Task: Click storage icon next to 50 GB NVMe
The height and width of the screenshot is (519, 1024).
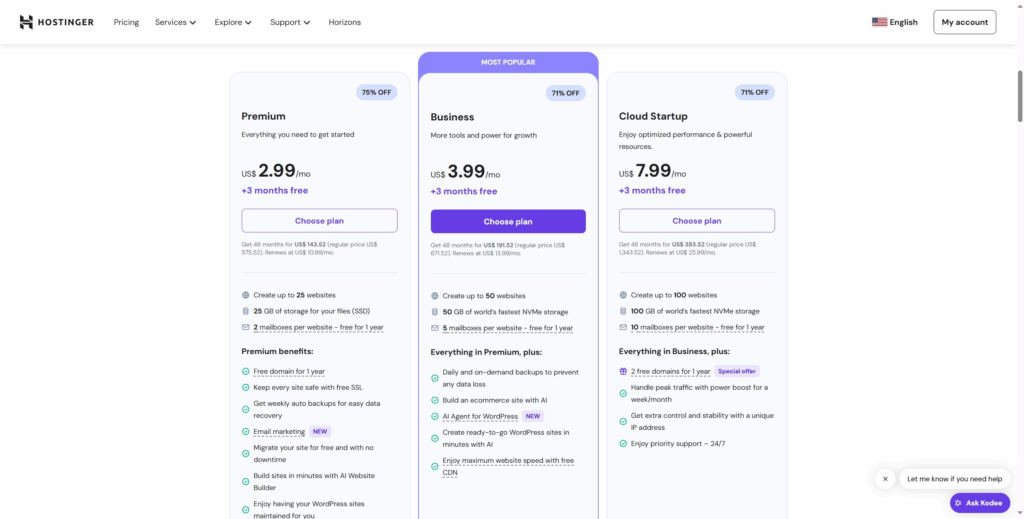Action: click(x=435, y=312)
